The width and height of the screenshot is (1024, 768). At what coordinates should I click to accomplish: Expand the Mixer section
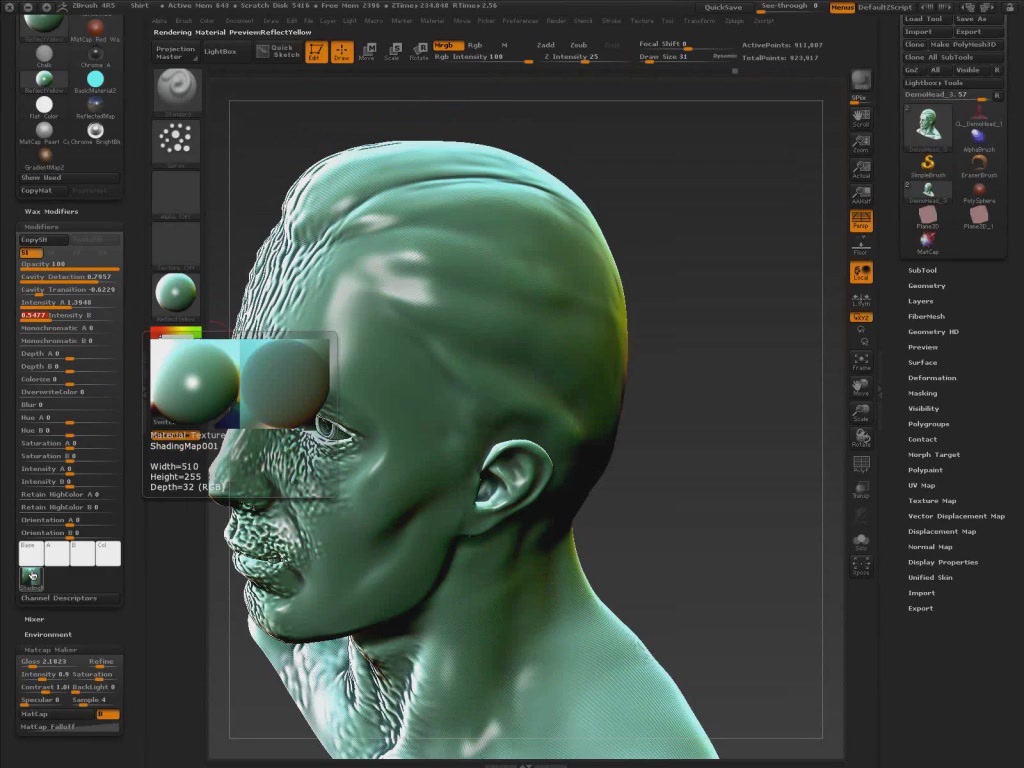[34, 619]
